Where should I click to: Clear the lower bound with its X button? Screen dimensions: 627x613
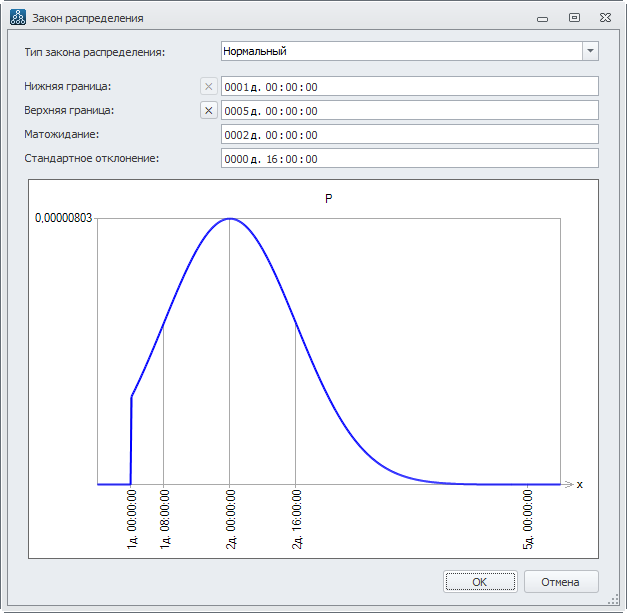point(208,87)
